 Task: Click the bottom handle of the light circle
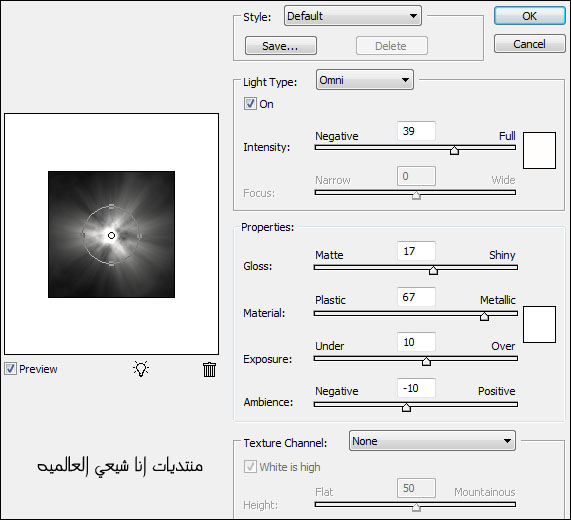[111, 264]
